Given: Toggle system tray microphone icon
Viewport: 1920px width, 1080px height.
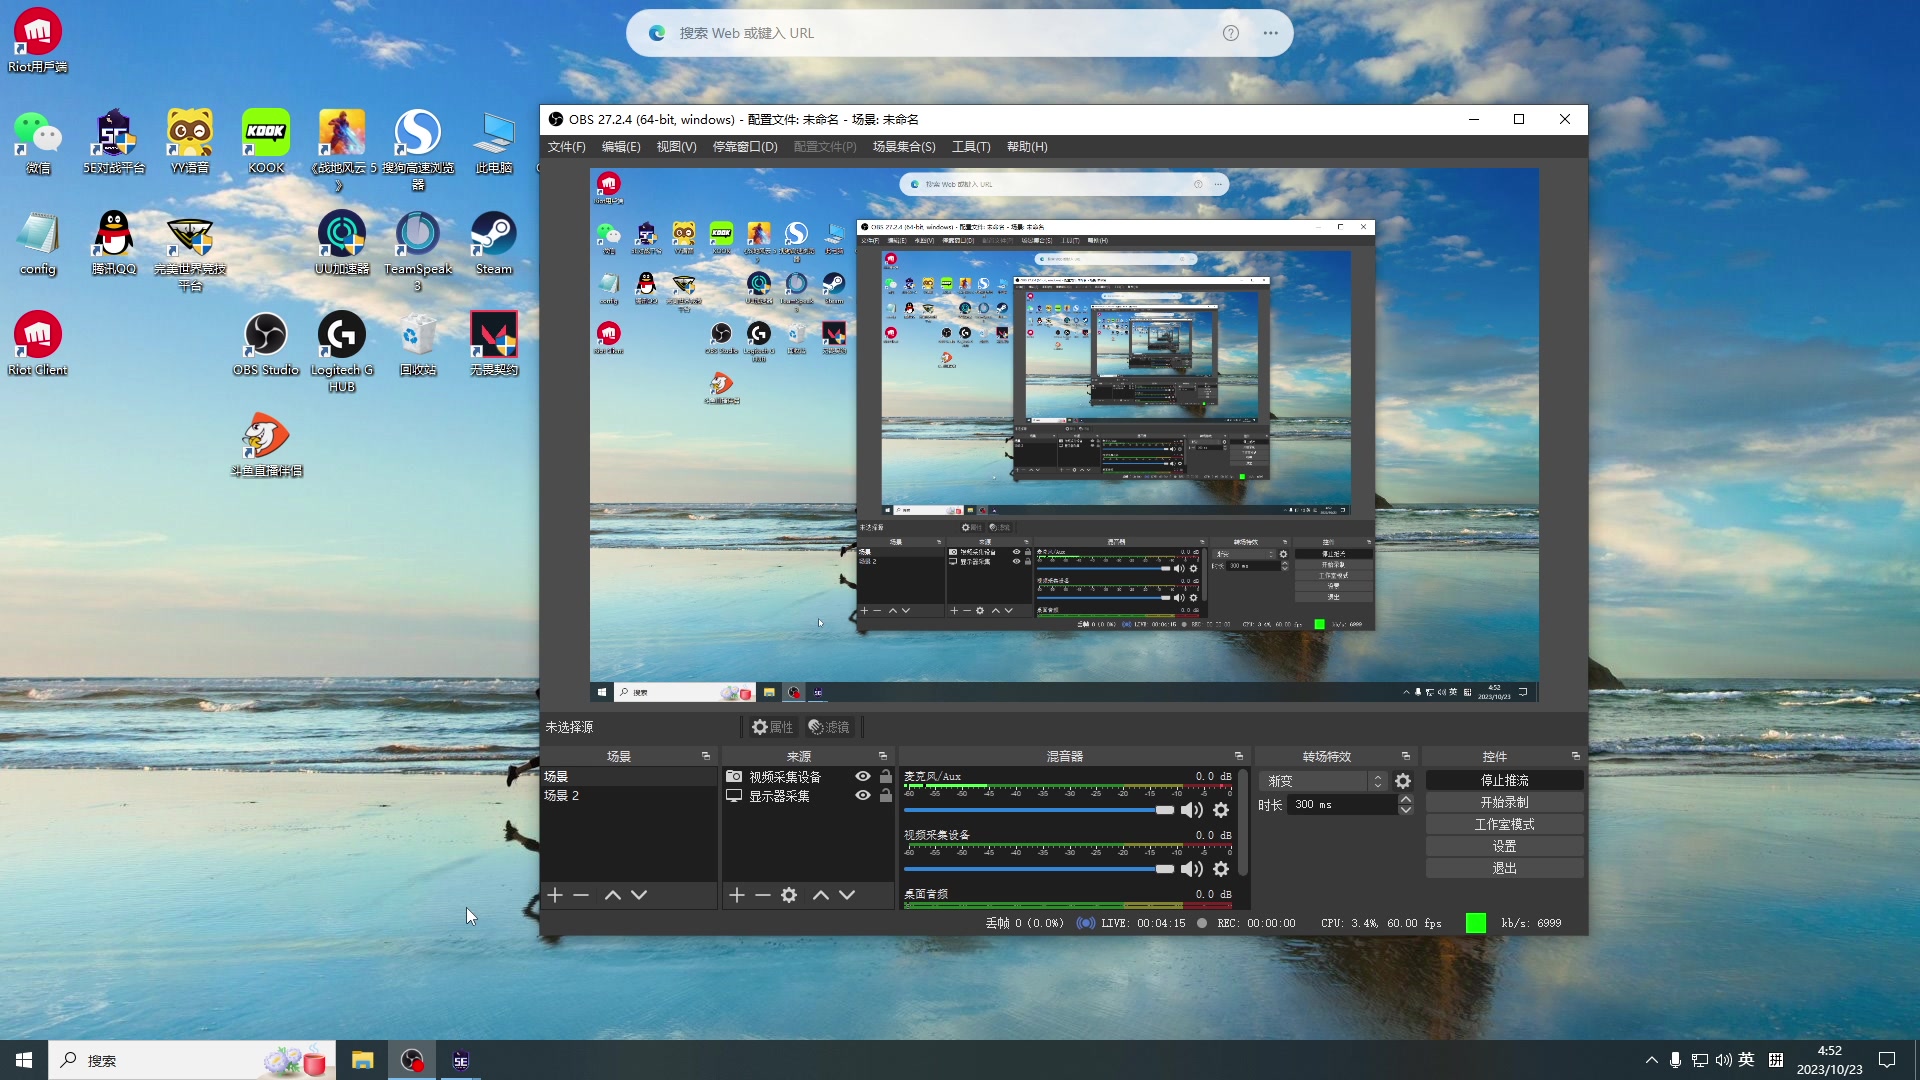Looking at the screenshot, I should point(1675,1060).
